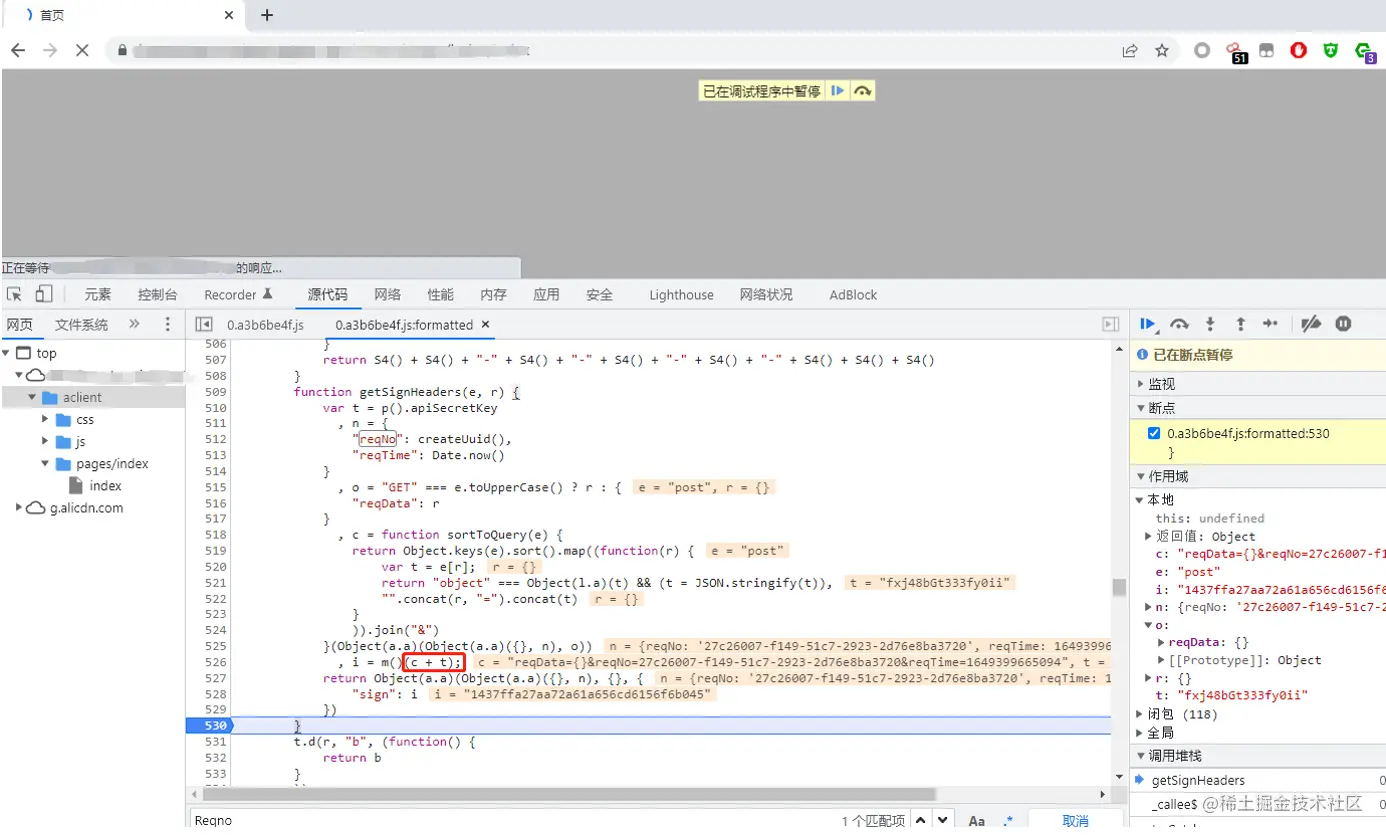The width and height of the screenshot is (1386, 837).
Task: Uncheck breakpoint 0.a3b6be4f.js:formatted:530
Action: [x=1154, y=433]
